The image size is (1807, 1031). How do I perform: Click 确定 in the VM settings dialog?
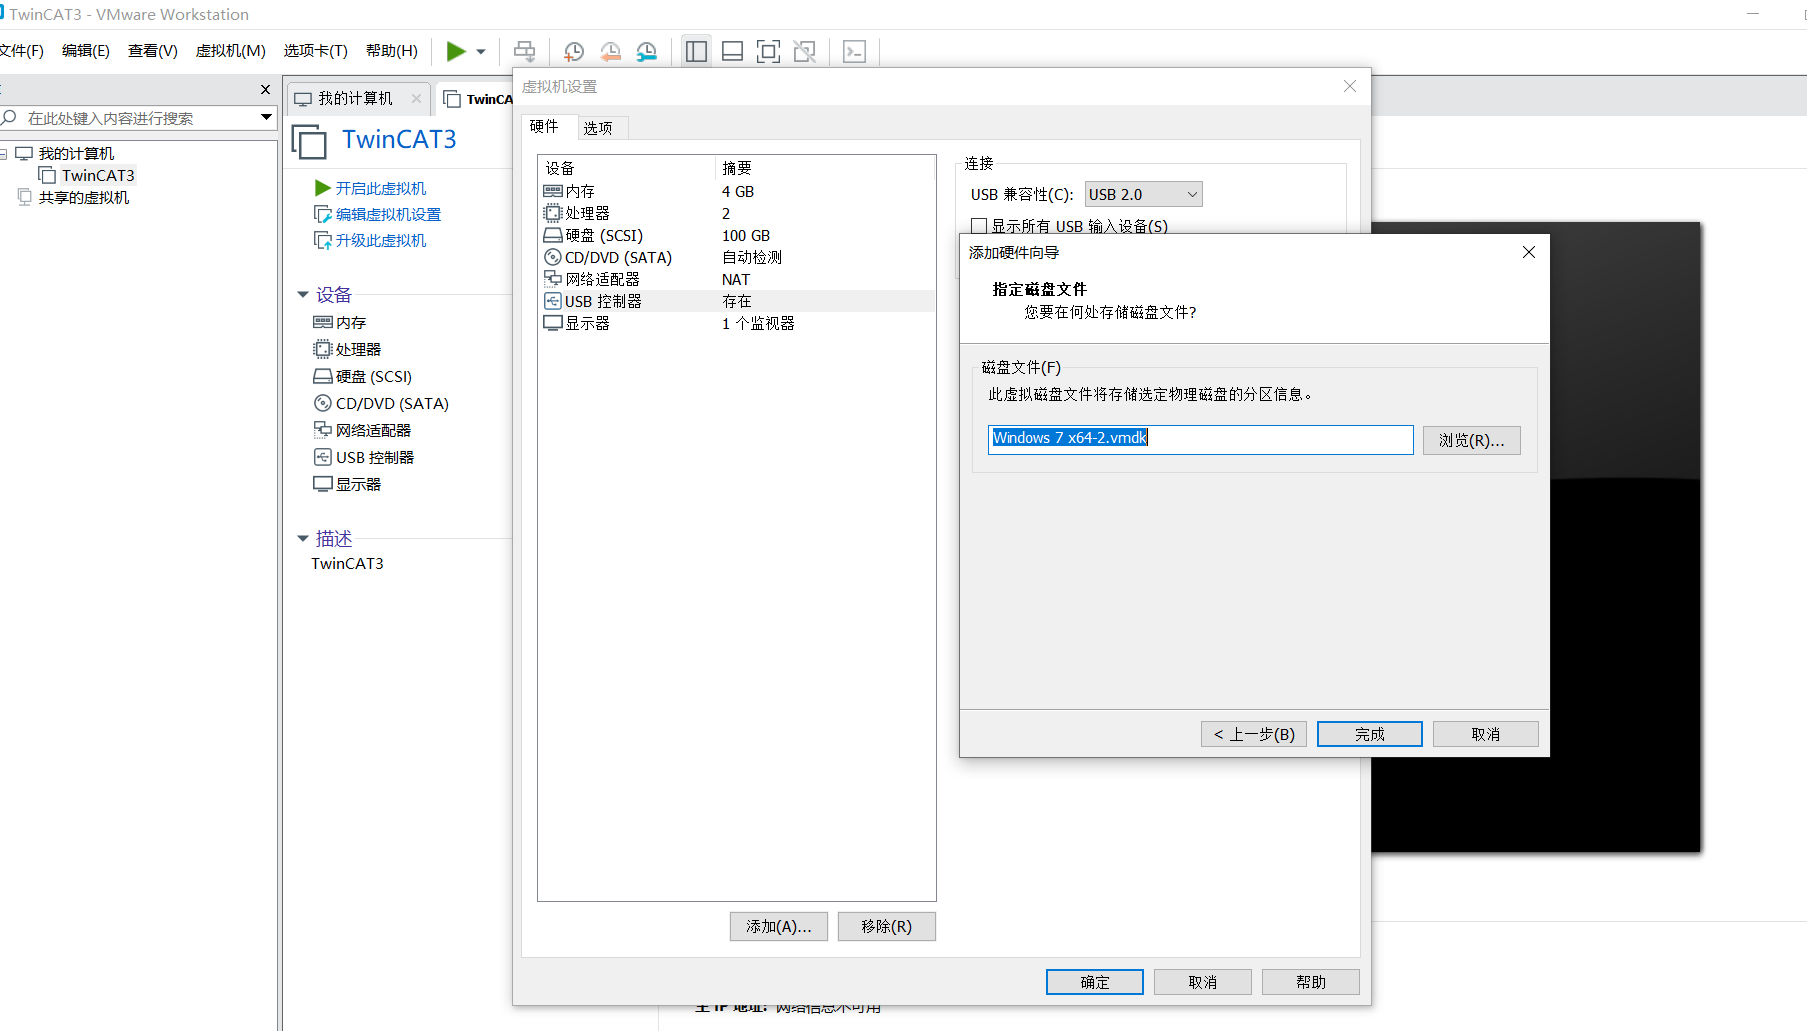pos(1094,982)
